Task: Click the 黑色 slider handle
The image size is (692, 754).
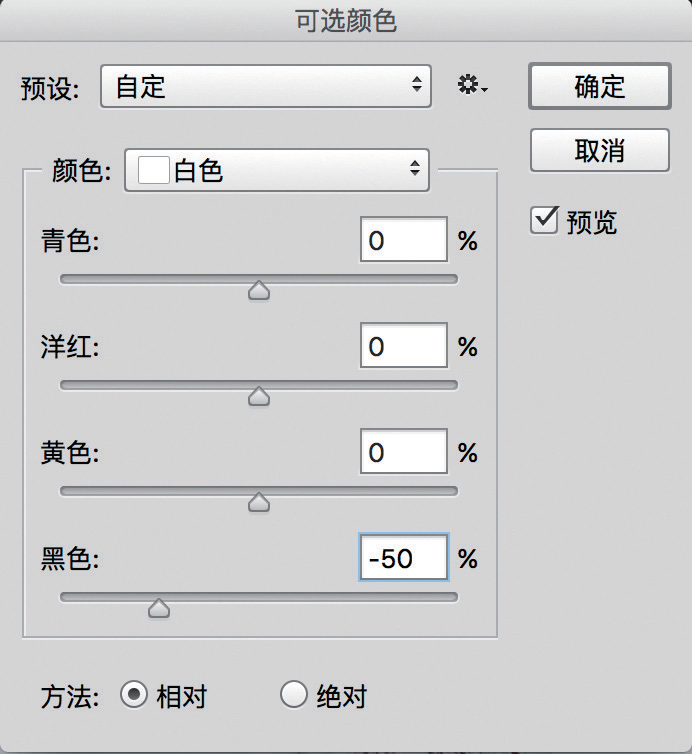Action: (x=158, y=608)
